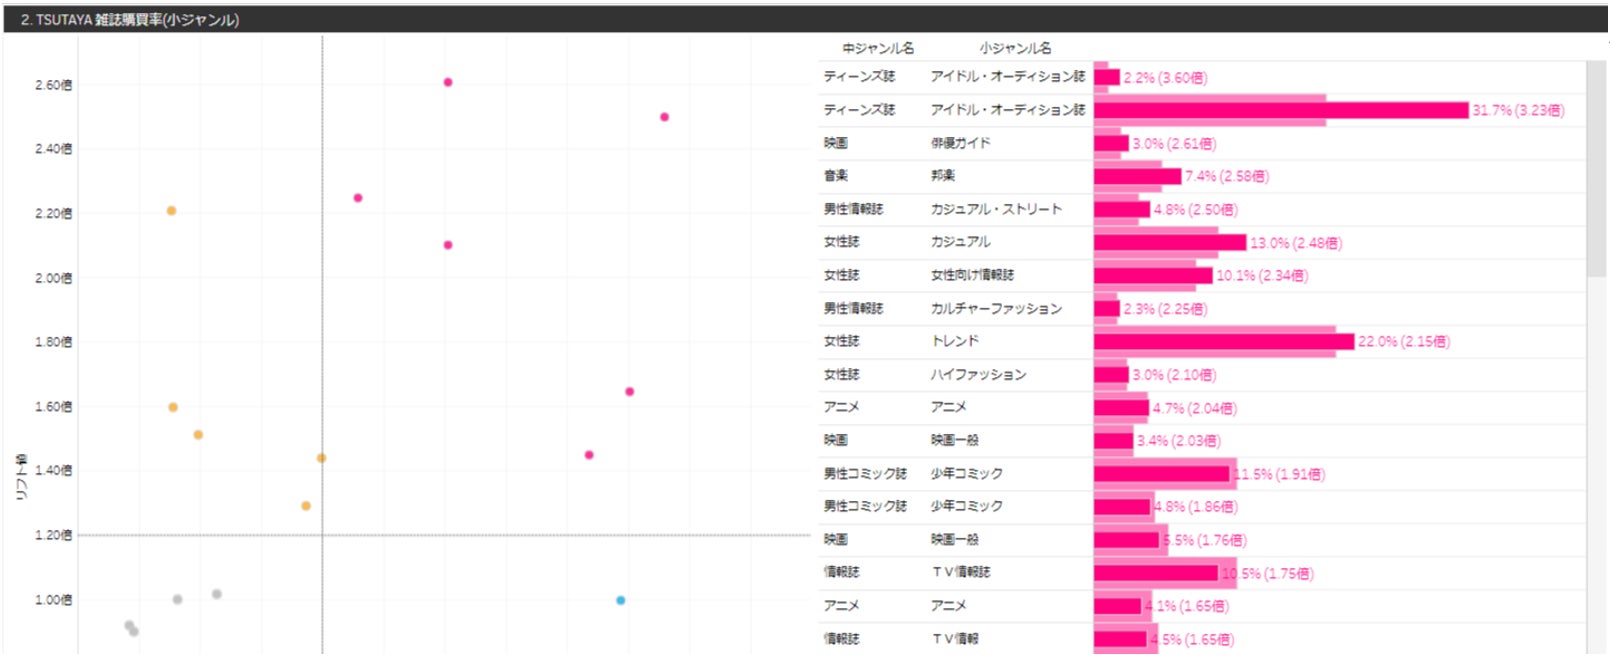
Task: Select the 11.5% (1.91倍) 少年コミック bar
Action: (x=1161, y=474)
